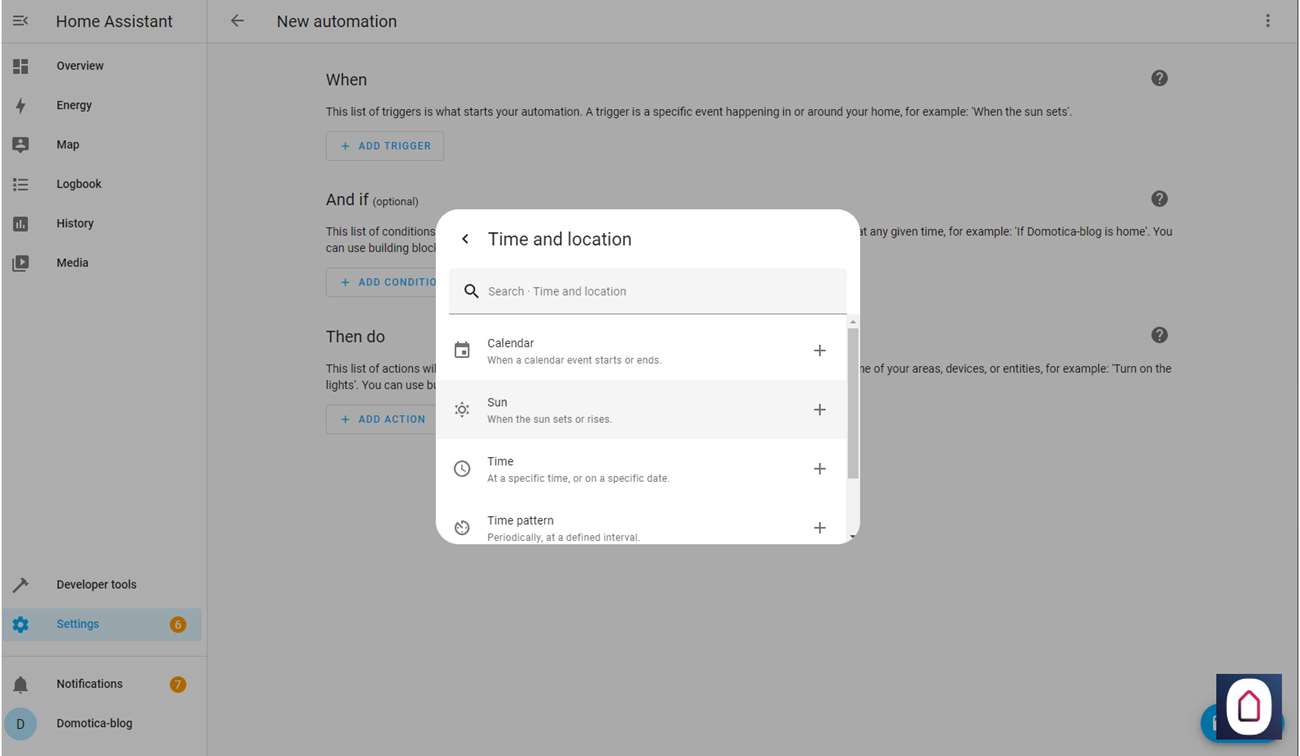Open the three-dot overflow menu
This screenshot has width=1300, height=756.
click(1267, 21)
